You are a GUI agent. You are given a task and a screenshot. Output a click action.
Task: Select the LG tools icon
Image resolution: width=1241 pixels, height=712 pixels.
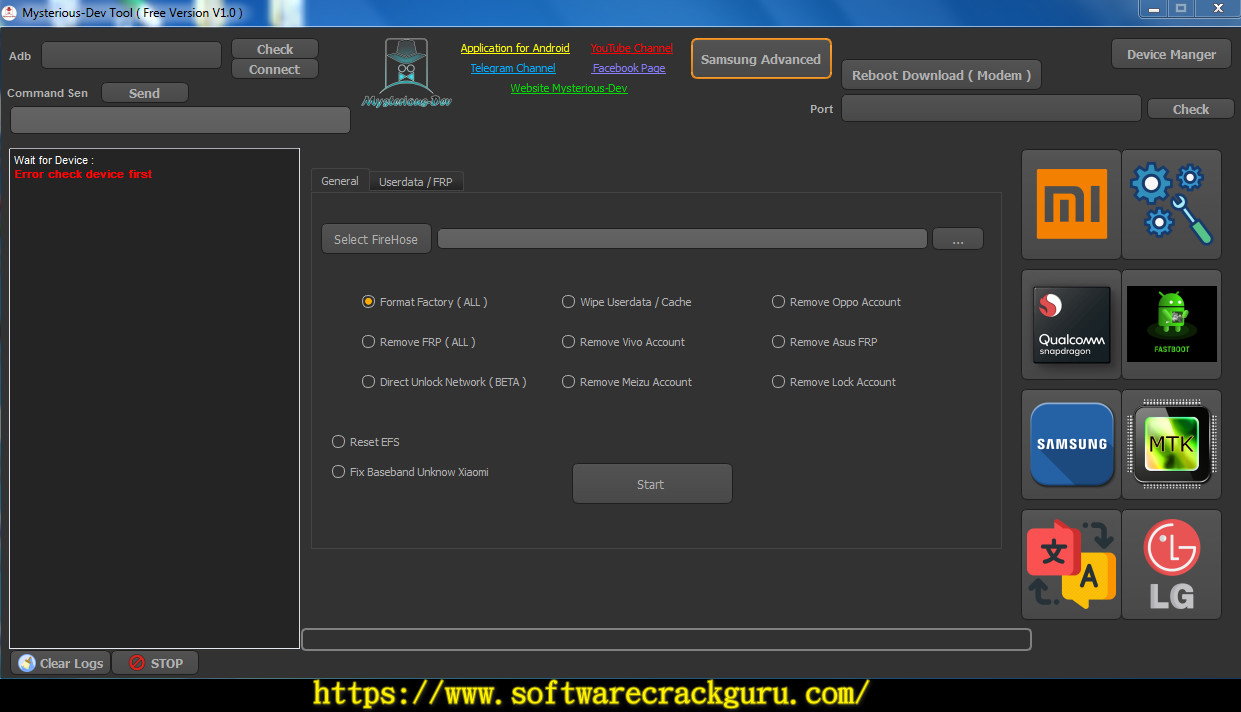point(1171,564)
